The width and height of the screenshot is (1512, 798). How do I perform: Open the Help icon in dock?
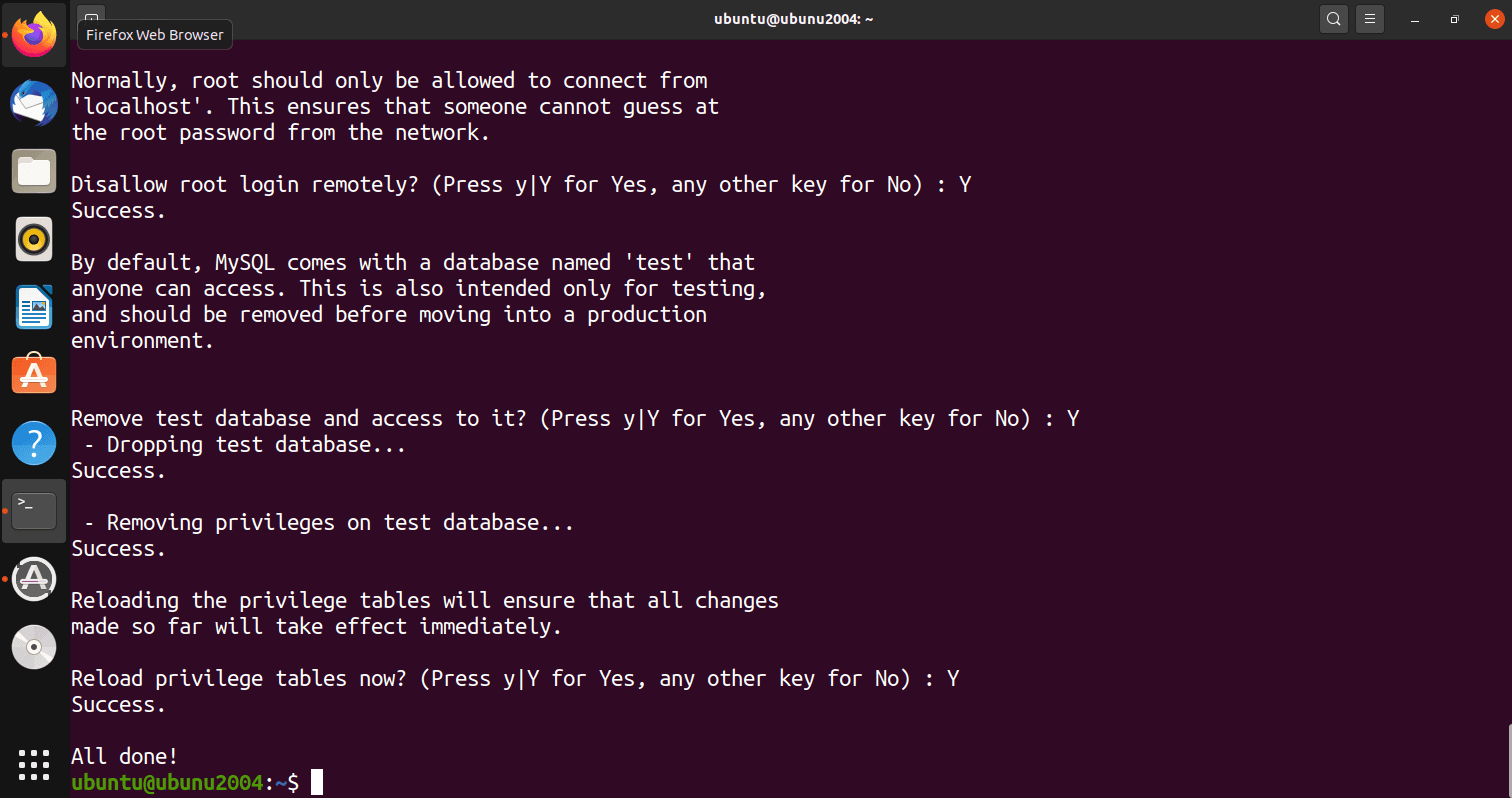point(34,442)
